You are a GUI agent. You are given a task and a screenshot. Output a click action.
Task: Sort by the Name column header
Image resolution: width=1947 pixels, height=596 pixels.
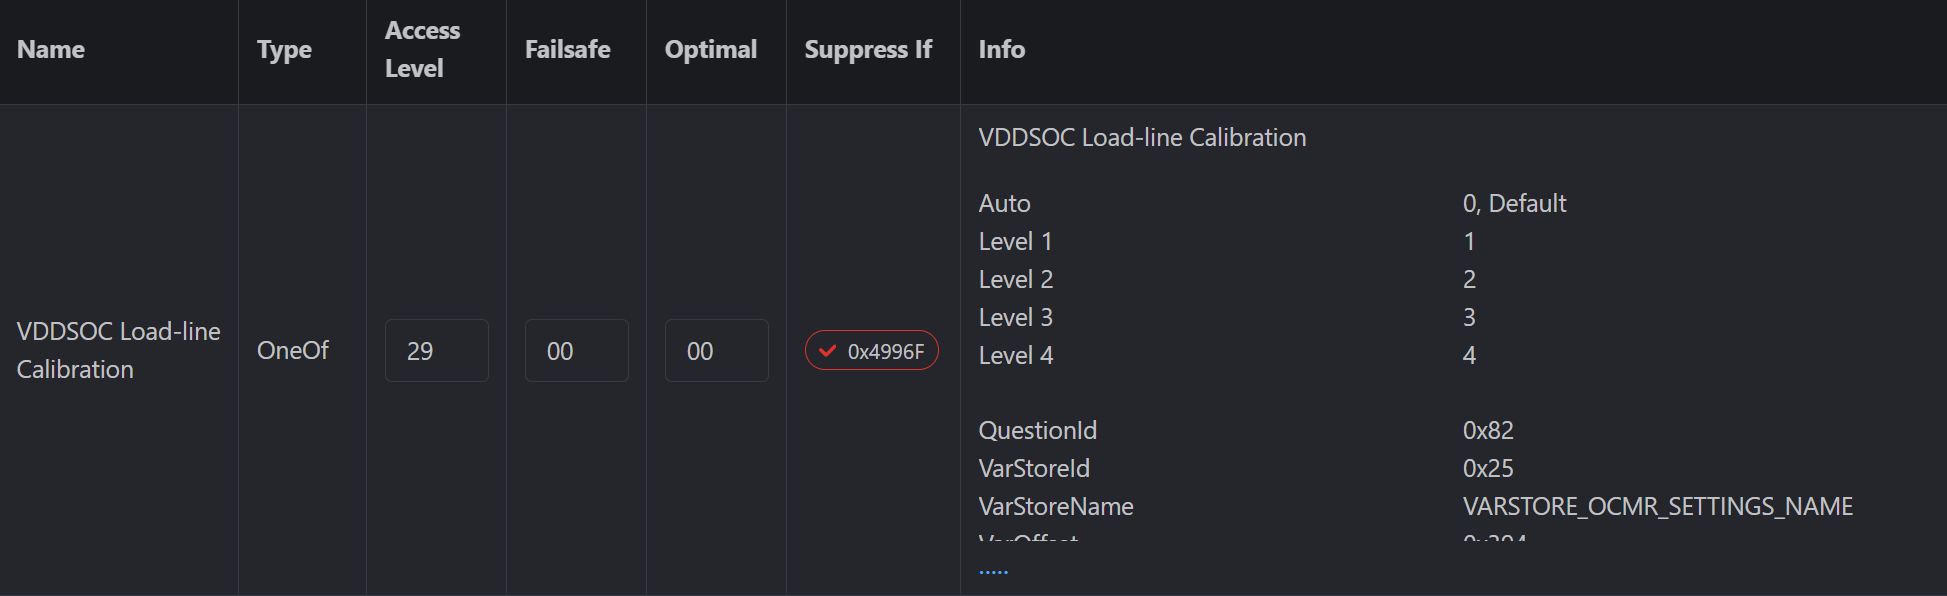pyautogui.click(x=51, y=49)
